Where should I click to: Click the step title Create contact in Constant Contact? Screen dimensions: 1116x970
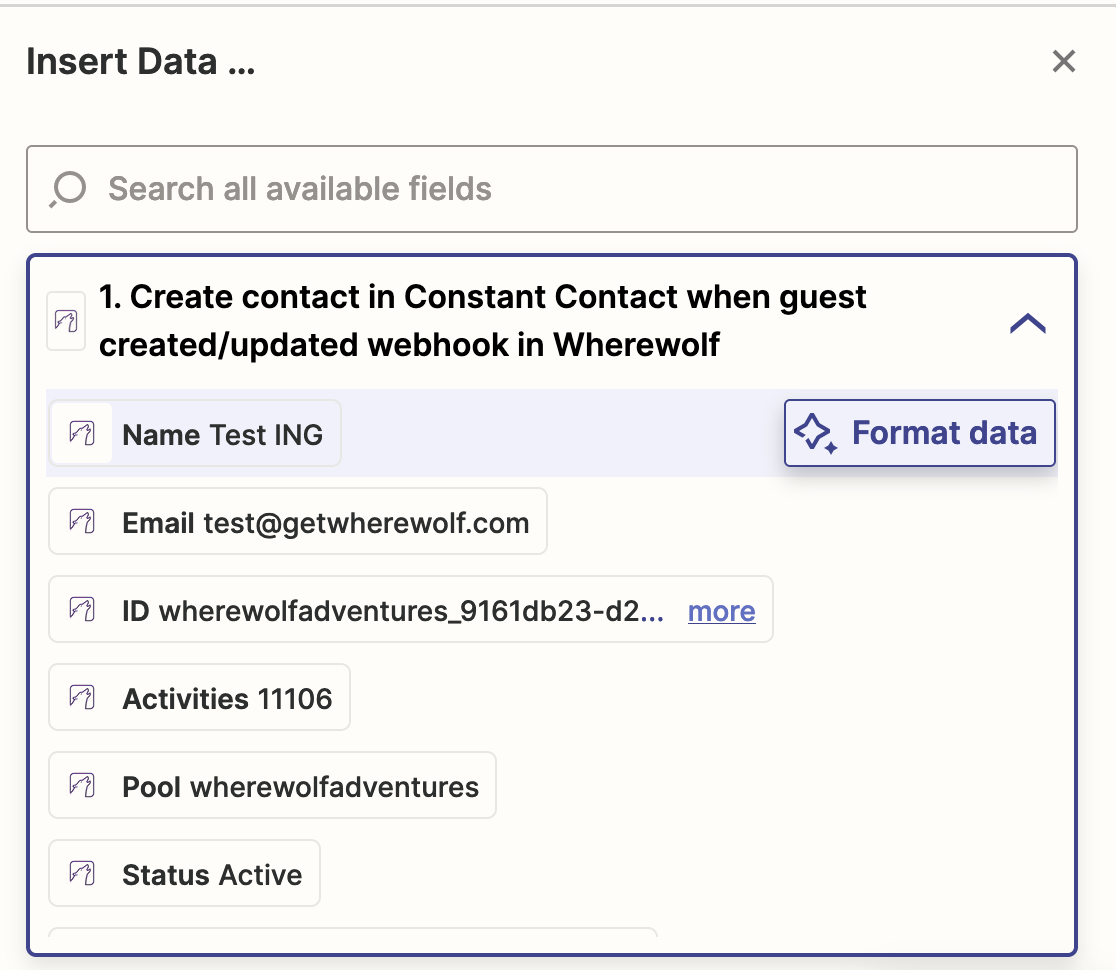click(x=483, y=321)
